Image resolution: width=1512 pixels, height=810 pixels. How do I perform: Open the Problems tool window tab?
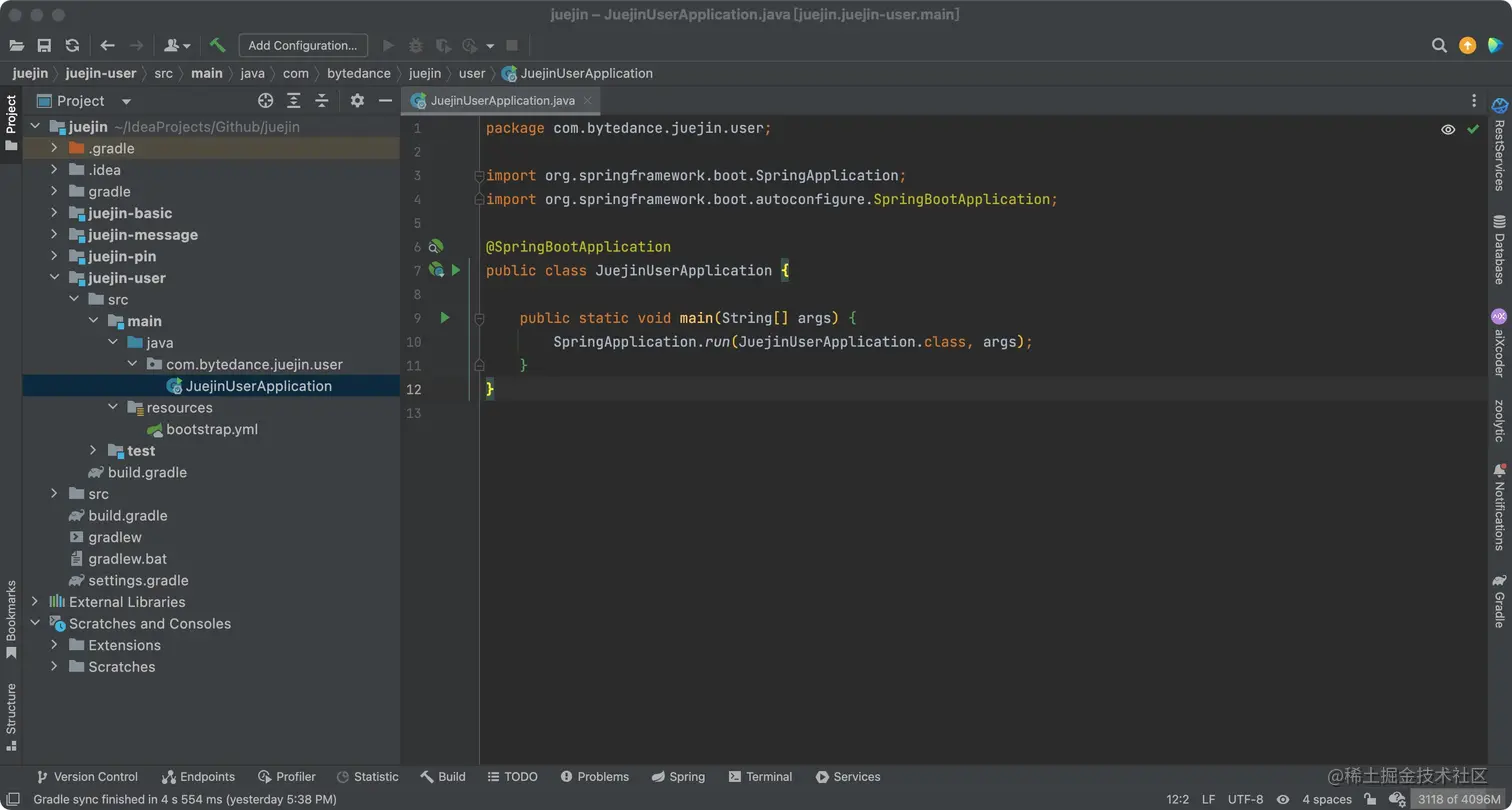tap(594, 777)
